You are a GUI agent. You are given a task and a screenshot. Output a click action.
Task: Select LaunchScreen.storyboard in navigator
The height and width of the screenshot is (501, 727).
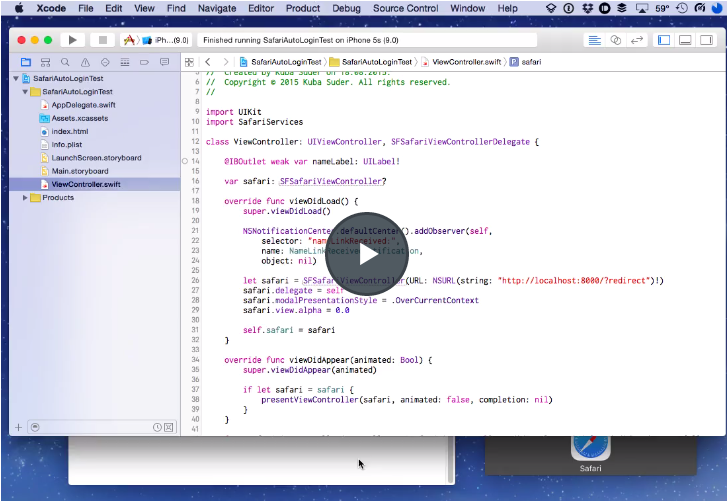click(x=96, y=158)
